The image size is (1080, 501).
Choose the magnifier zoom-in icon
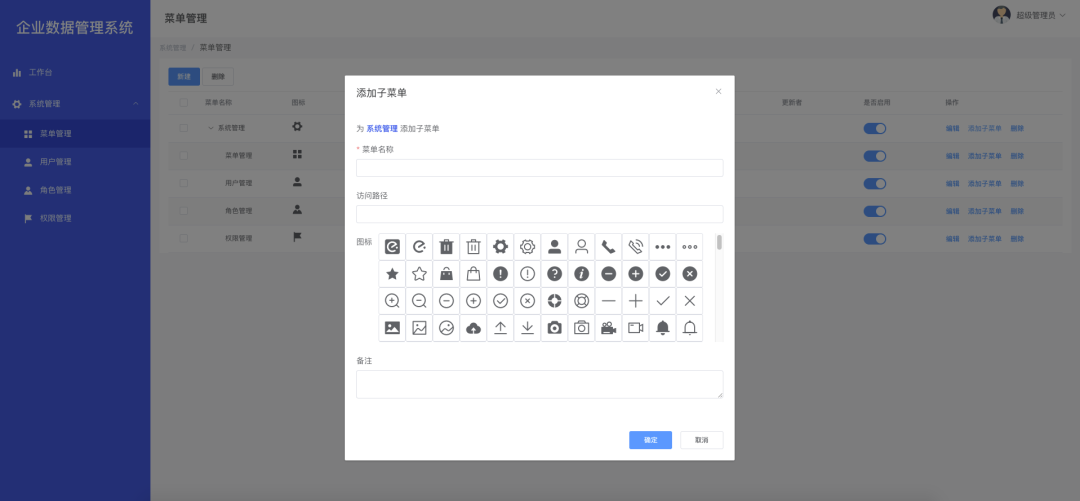392,301
